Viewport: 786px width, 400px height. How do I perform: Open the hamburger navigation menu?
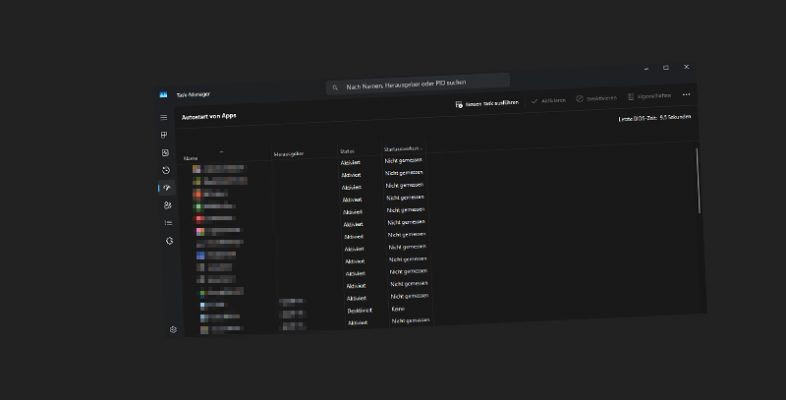coord(163,117)
